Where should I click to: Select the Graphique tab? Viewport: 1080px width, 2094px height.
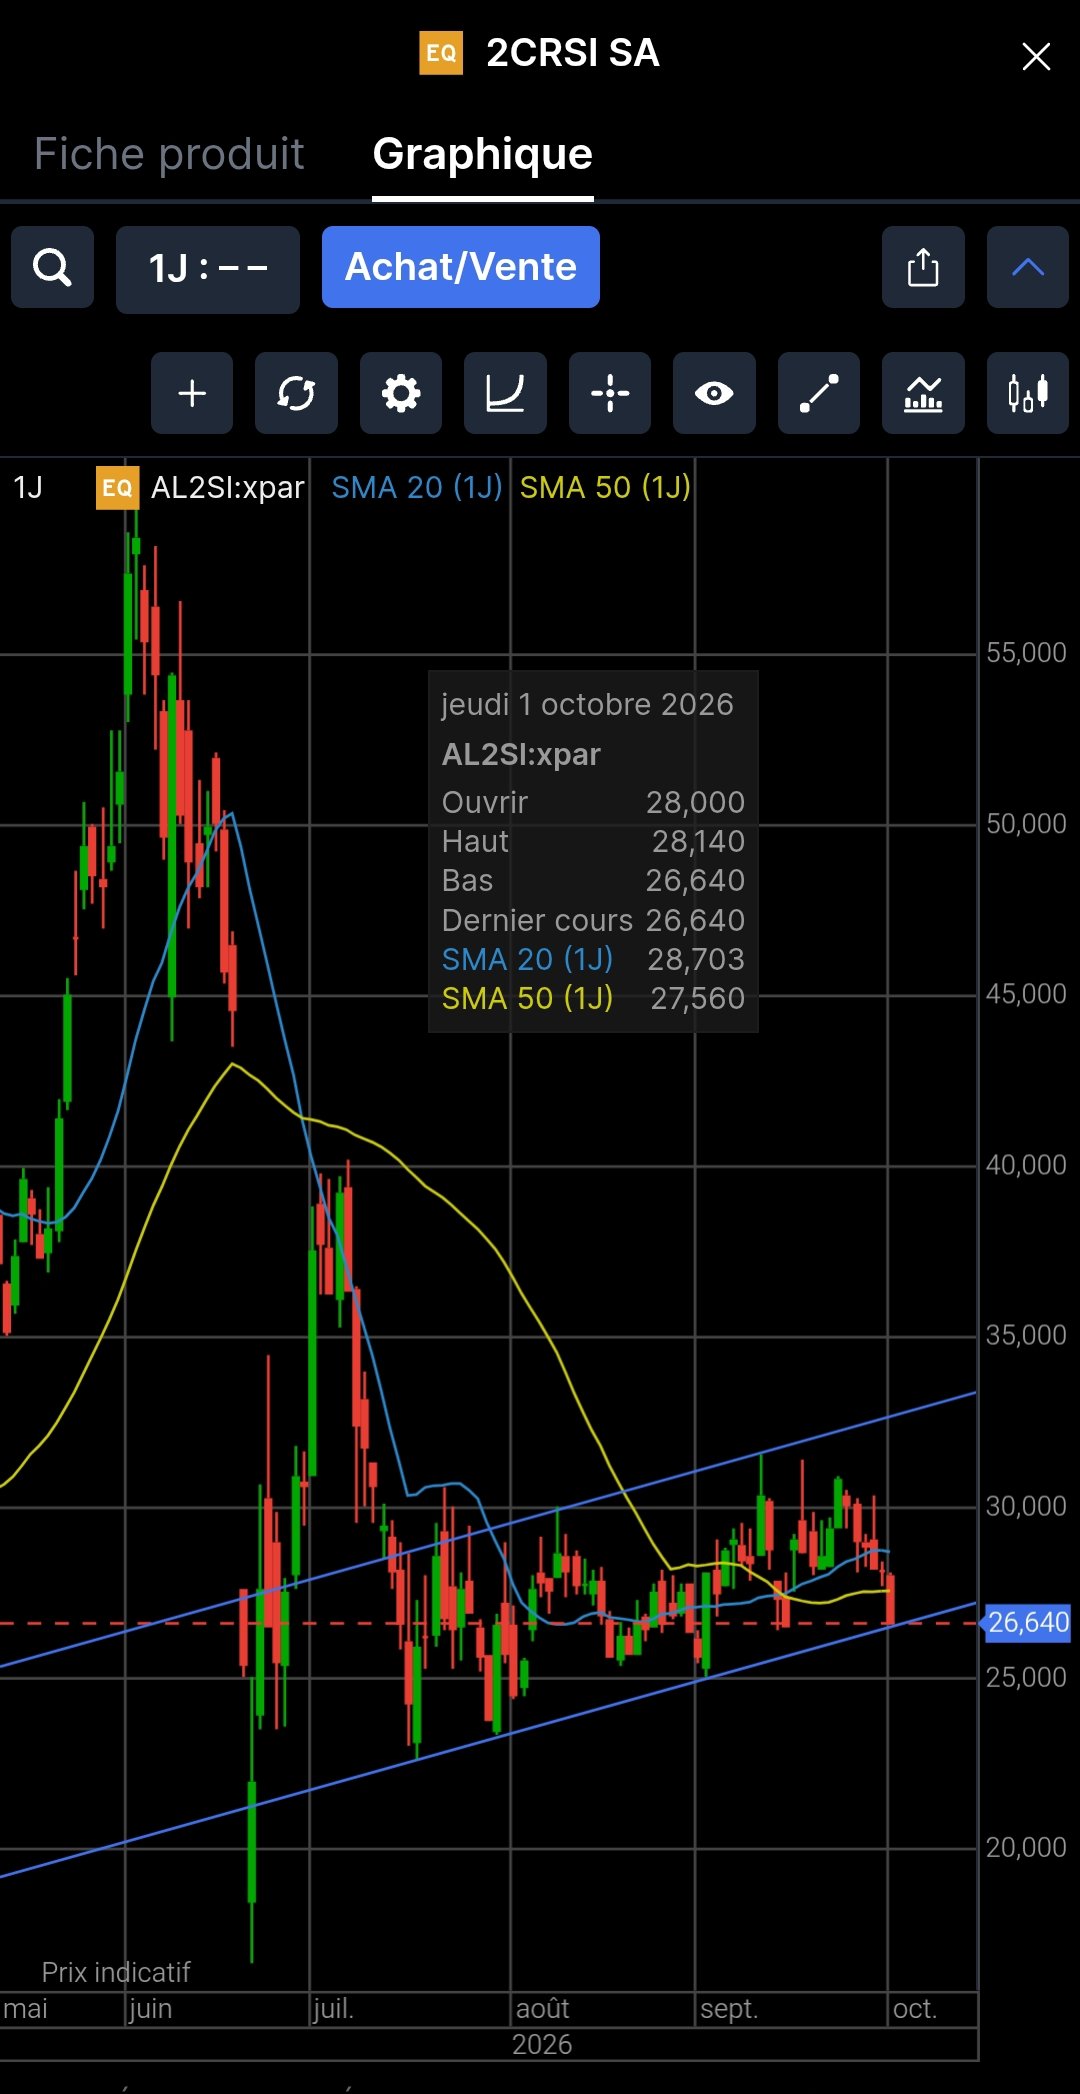pyautogui.click(x=483, y=154)
